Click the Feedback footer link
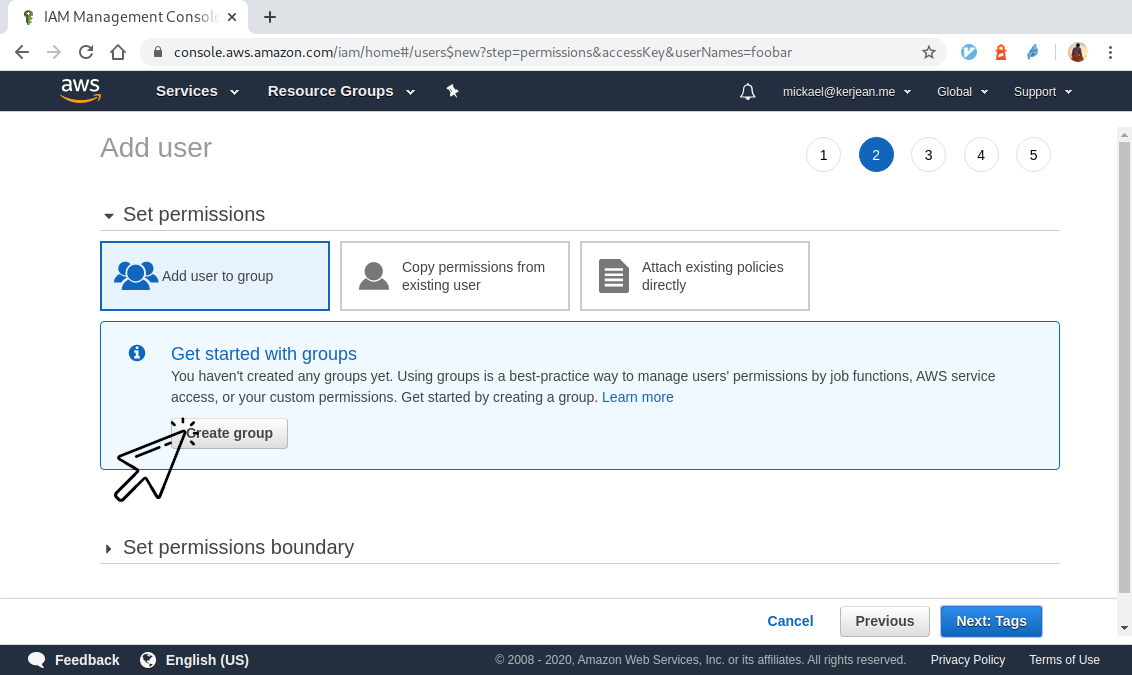 tap(87, 660)
